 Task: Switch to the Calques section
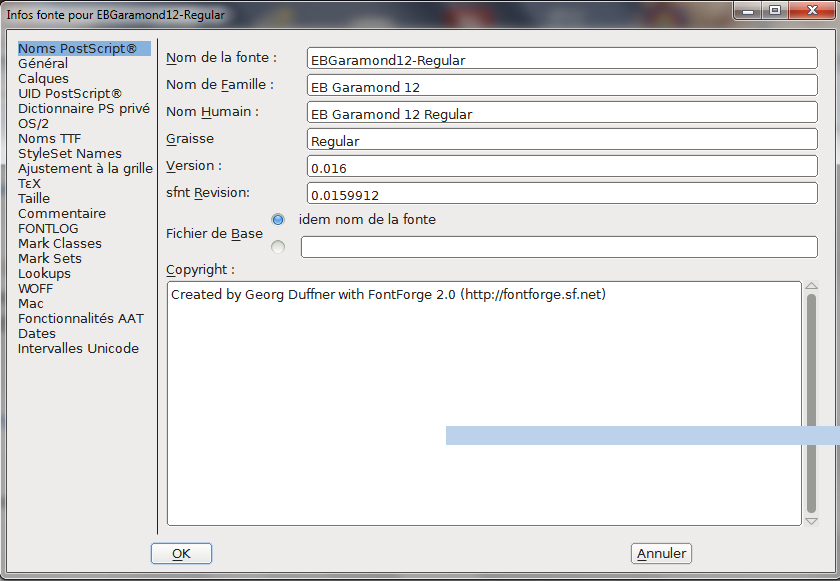[43, 79]
